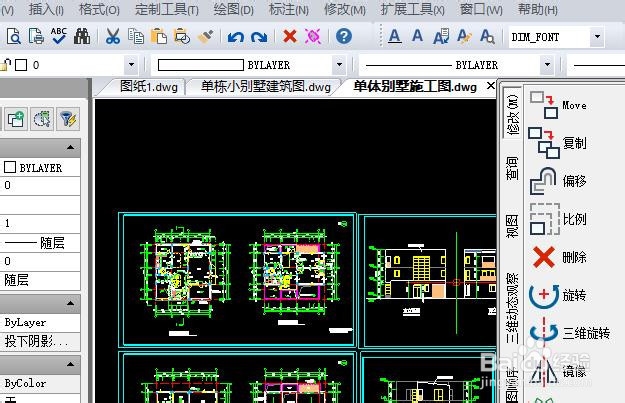Click the paste special clipboard icon
The image size is (625, 403).
[182, 37]
